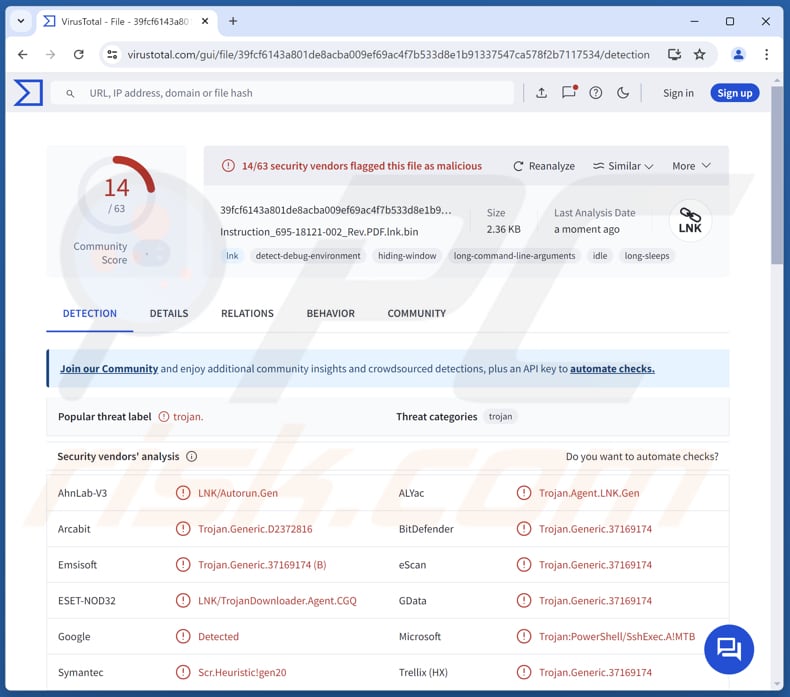Click the automate checks link

tap(612, 368)
